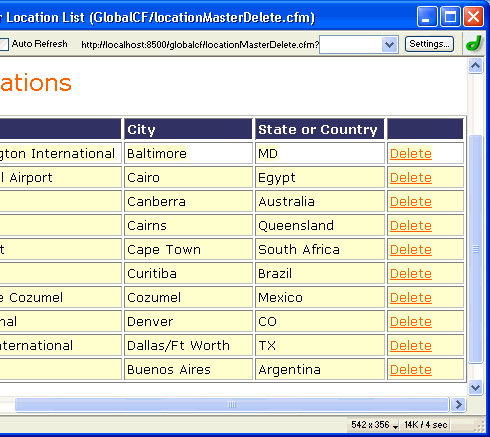Open the 542 x 356 window size dropdown

374,425
